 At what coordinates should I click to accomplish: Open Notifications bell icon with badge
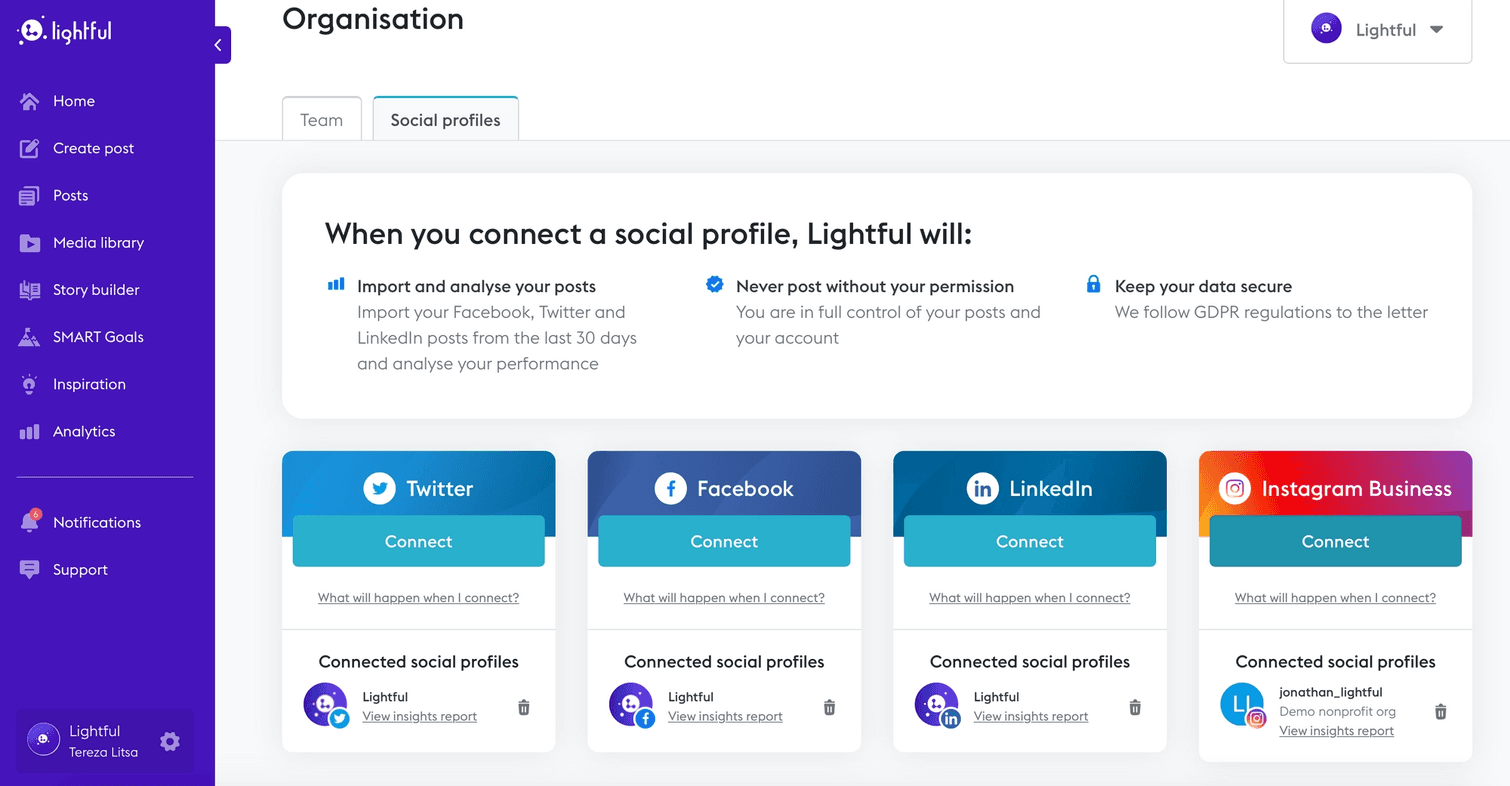30,522
